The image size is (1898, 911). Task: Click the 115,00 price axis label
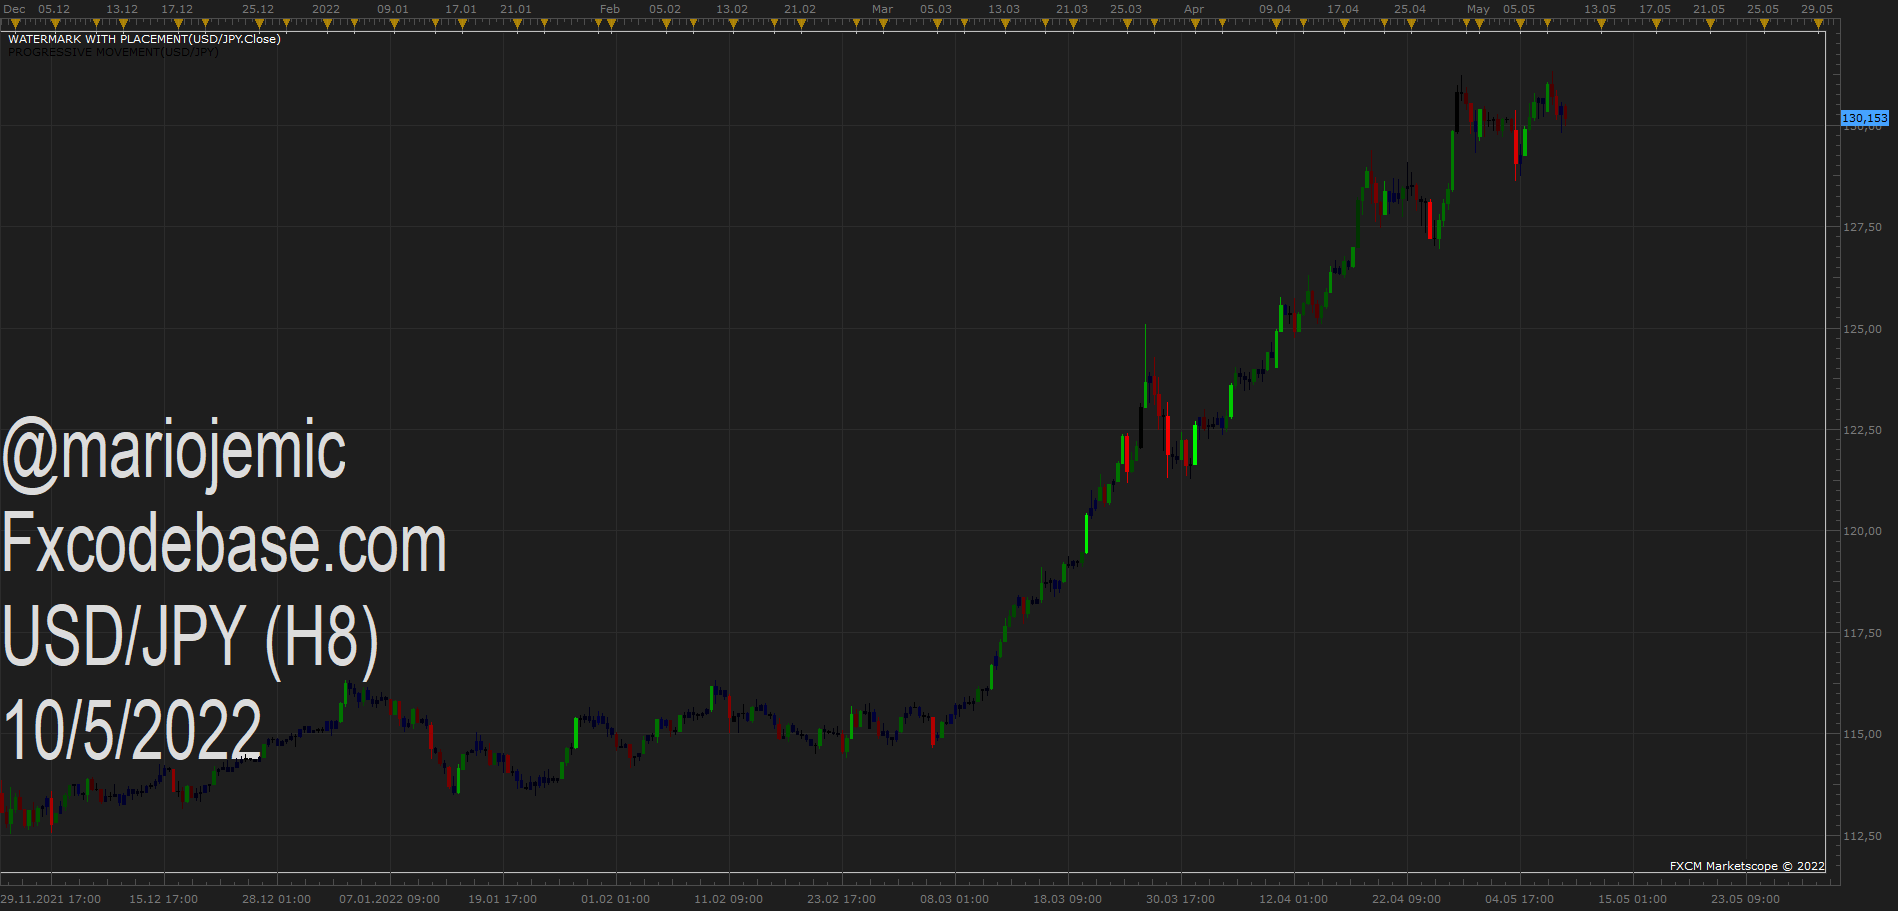pyautogui.click(x=1862, y=734)
